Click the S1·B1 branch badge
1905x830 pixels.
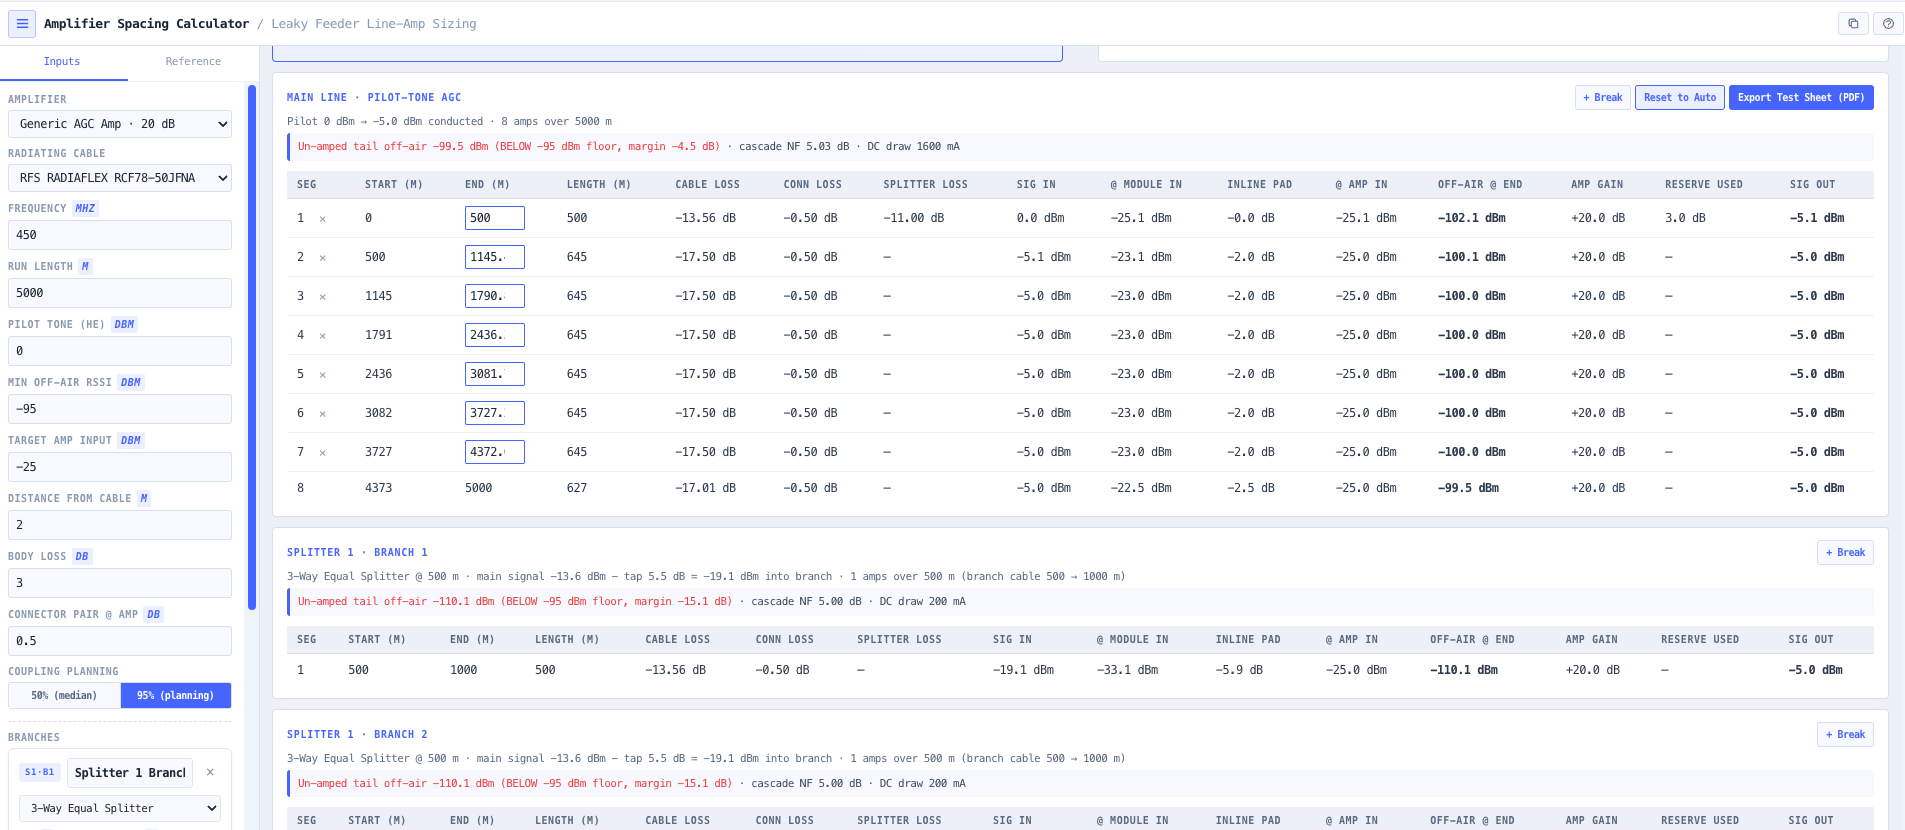pos(40,772)
